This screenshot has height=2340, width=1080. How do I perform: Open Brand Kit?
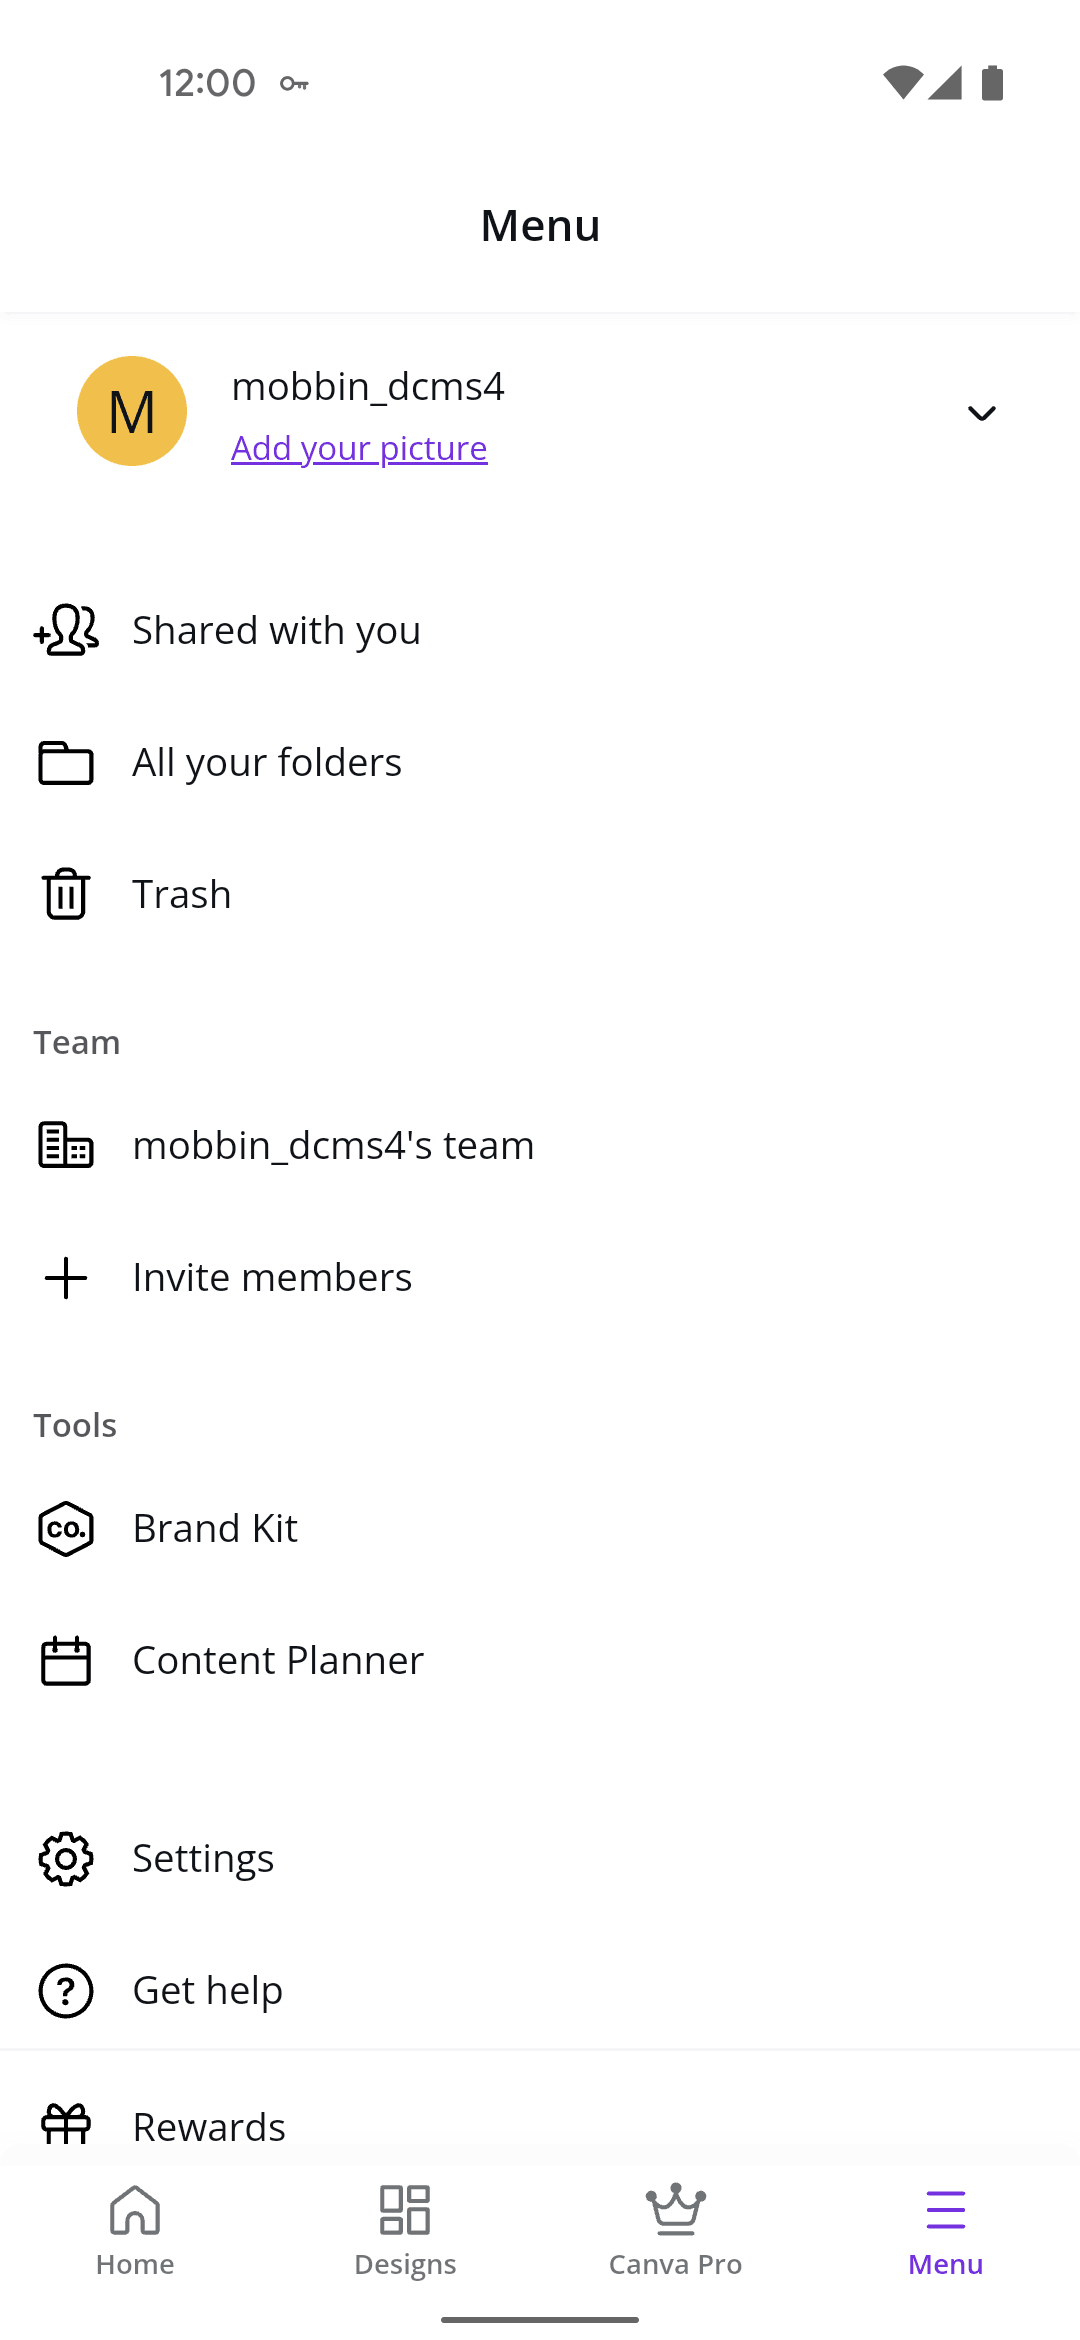point(540,1528)
